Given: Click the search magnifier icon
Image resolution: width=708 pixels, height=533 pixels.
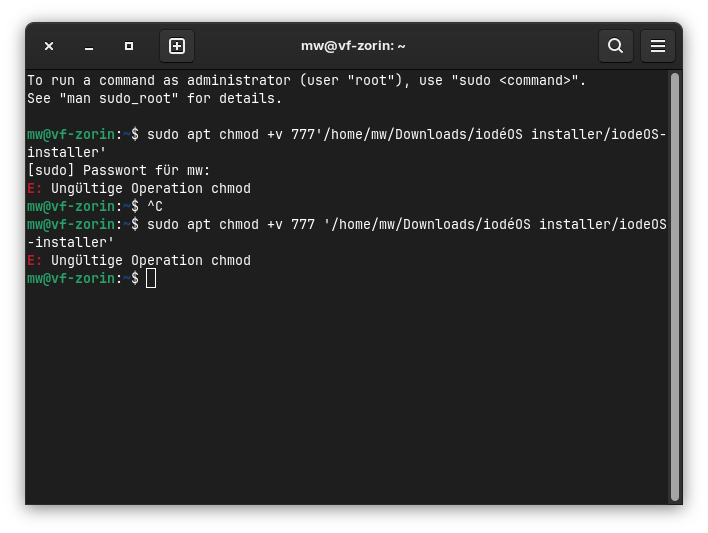Looking at the screenshot, I should point(616,46).
